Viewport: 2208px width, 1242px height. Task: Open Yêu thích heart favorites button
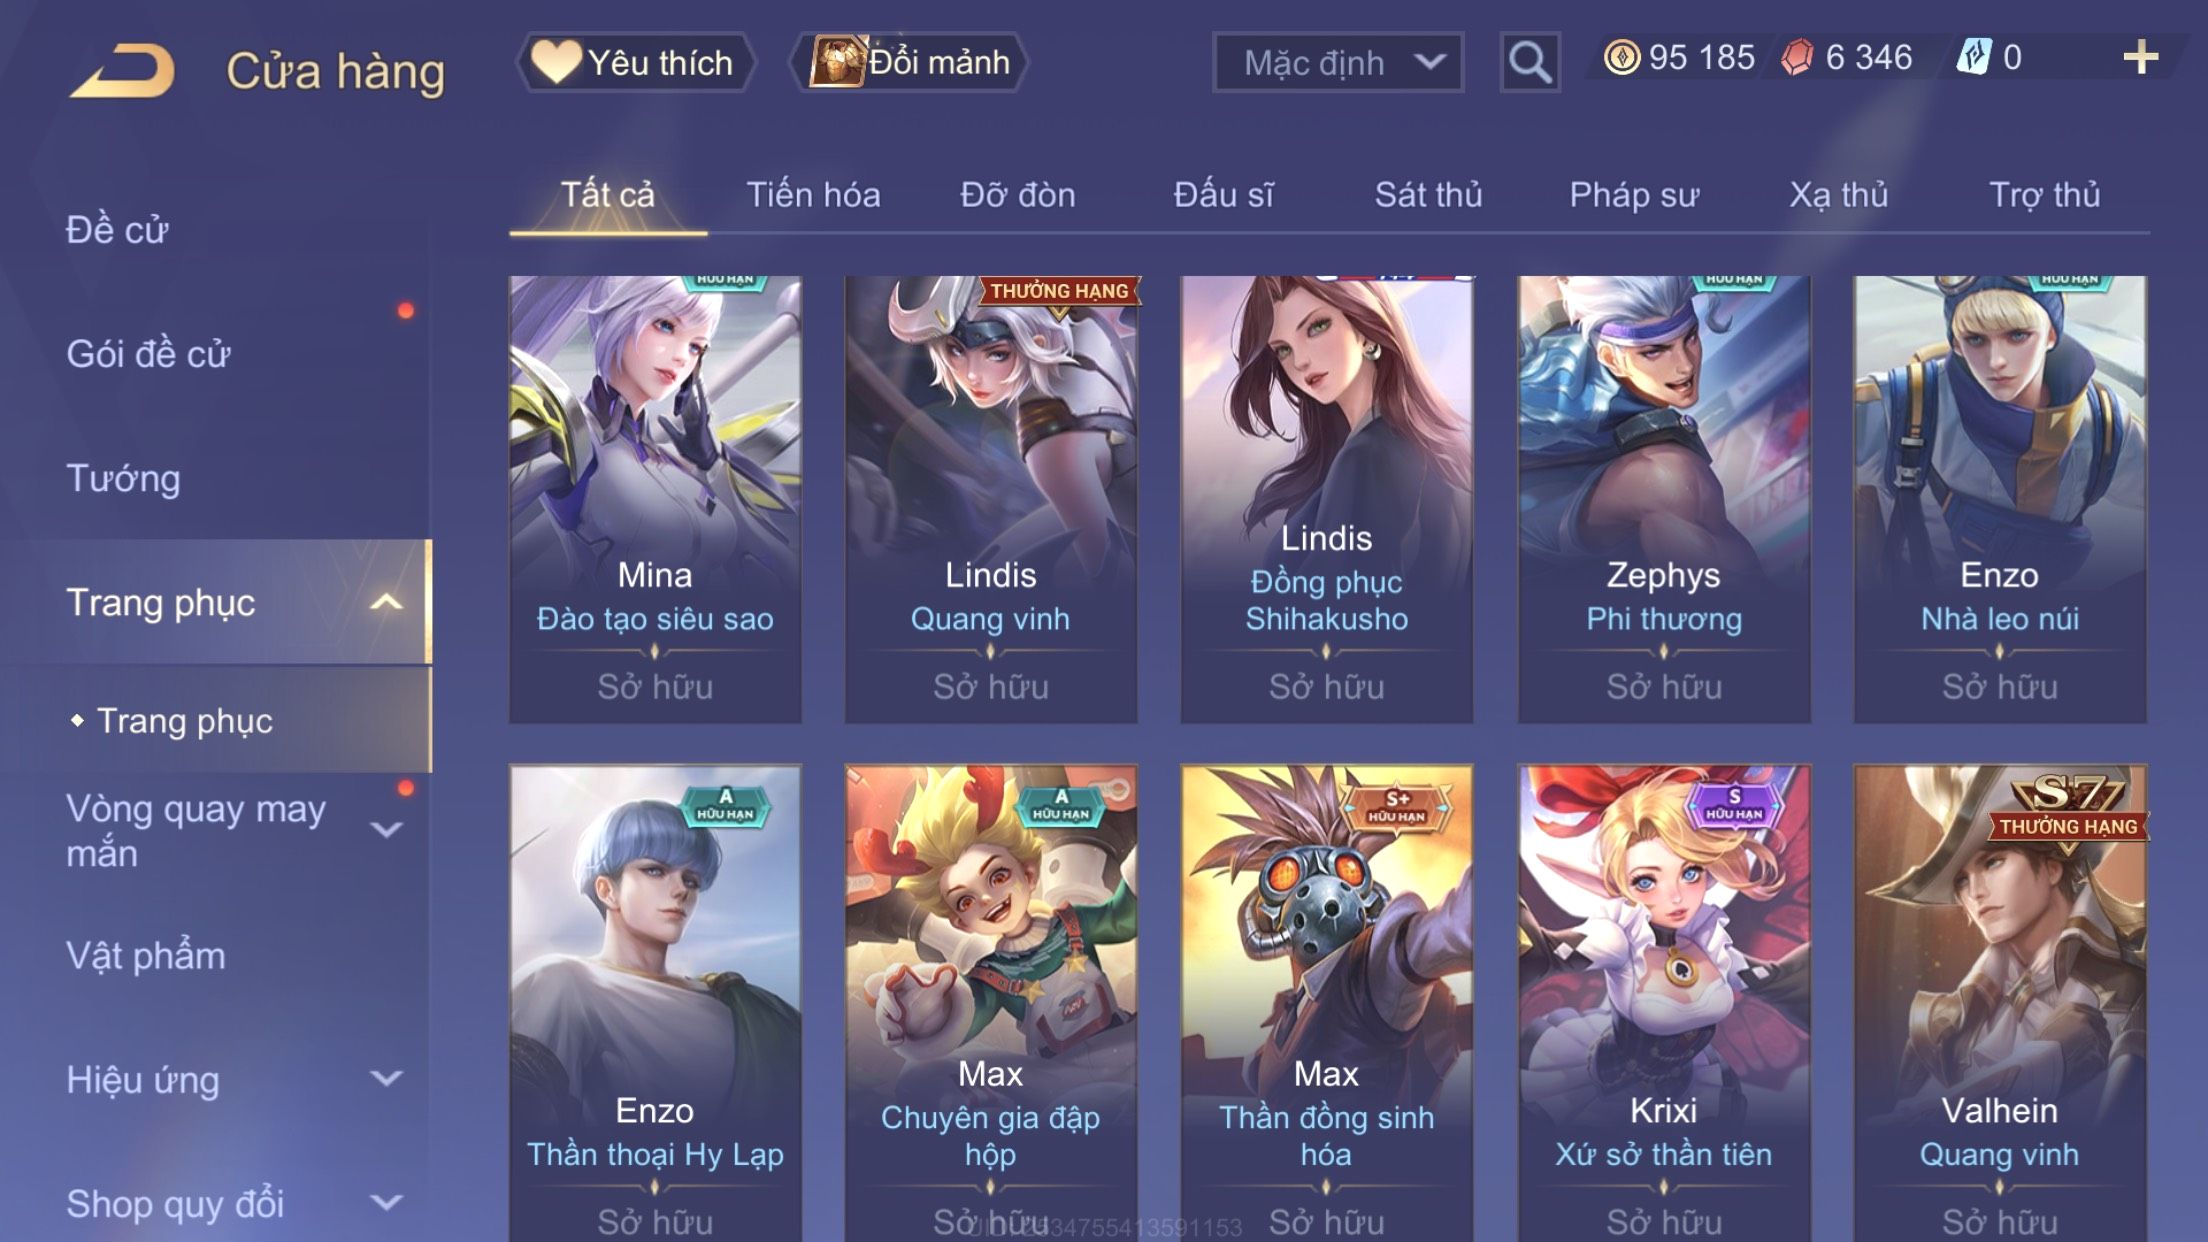[634, 62]
